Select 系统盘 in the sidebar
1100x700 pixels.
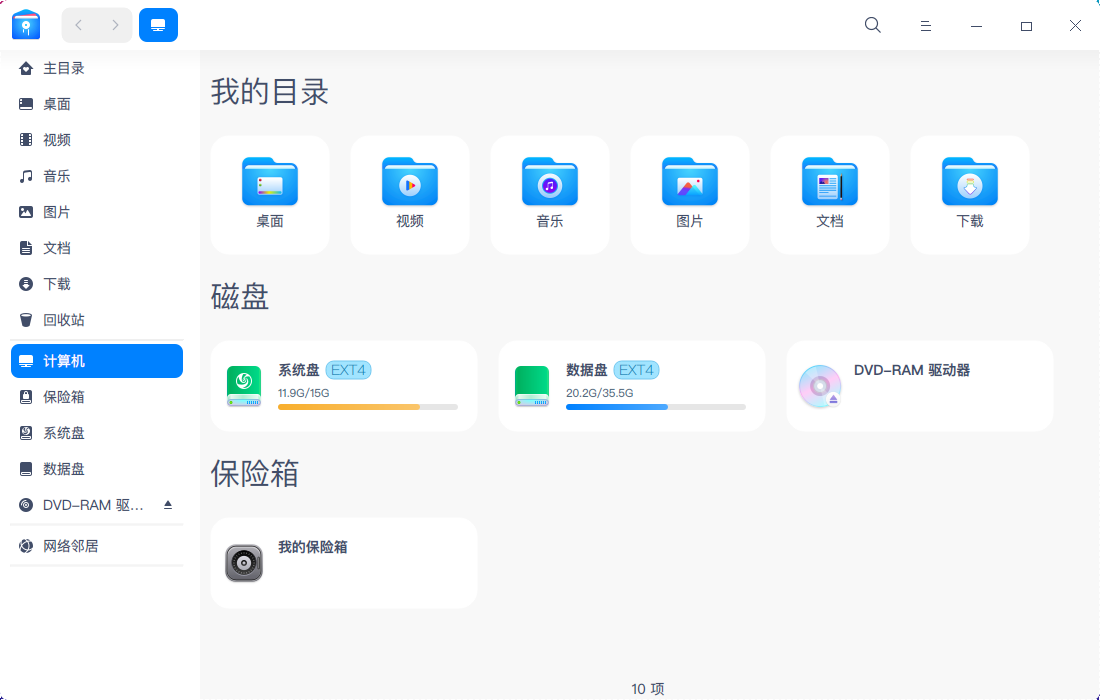(97, 433)
